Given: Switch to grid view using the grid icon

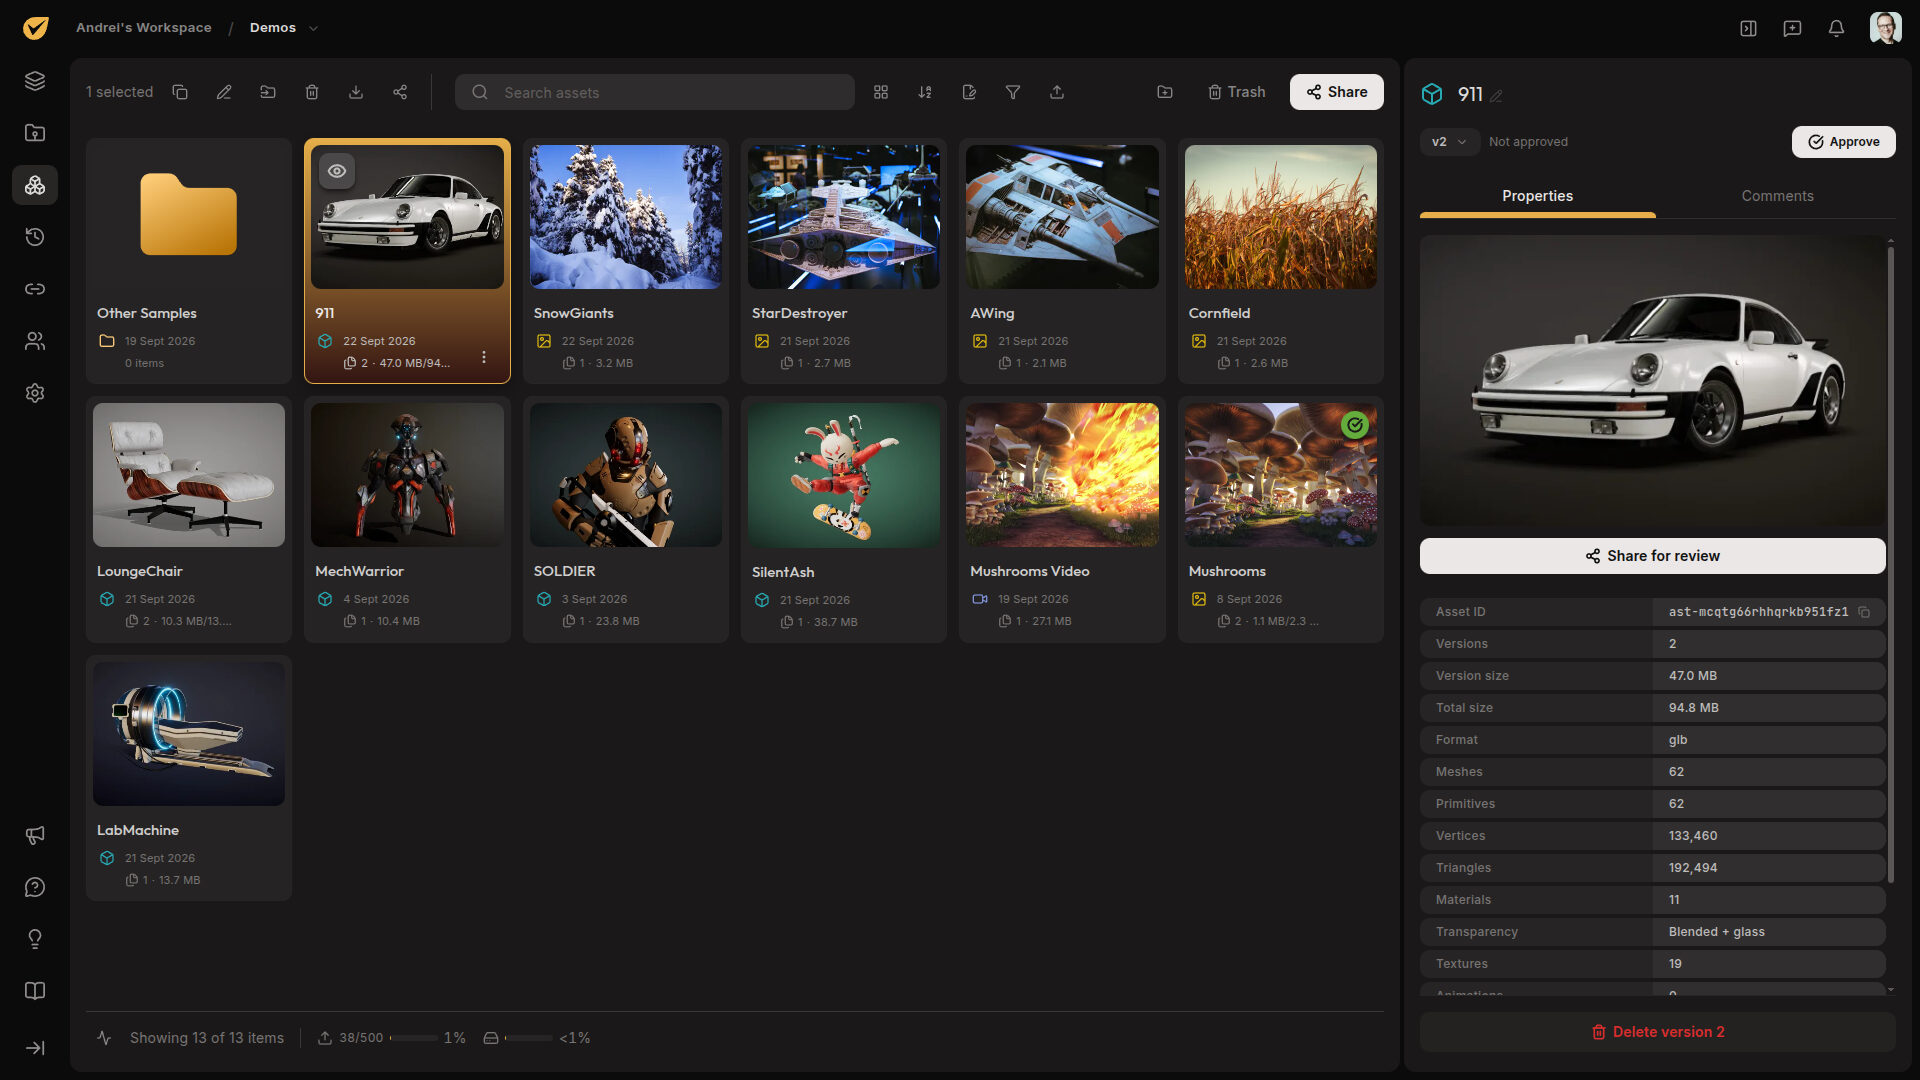Looking at the screenshot, I should pos(881,92).
